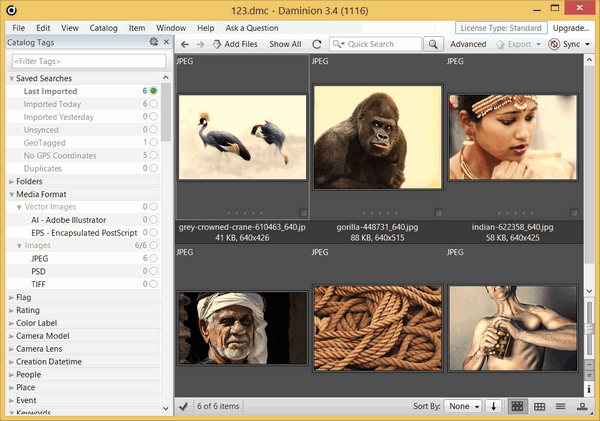
Task: Click the Catalog Tags panel gear icon
Action: pos(153,42)
